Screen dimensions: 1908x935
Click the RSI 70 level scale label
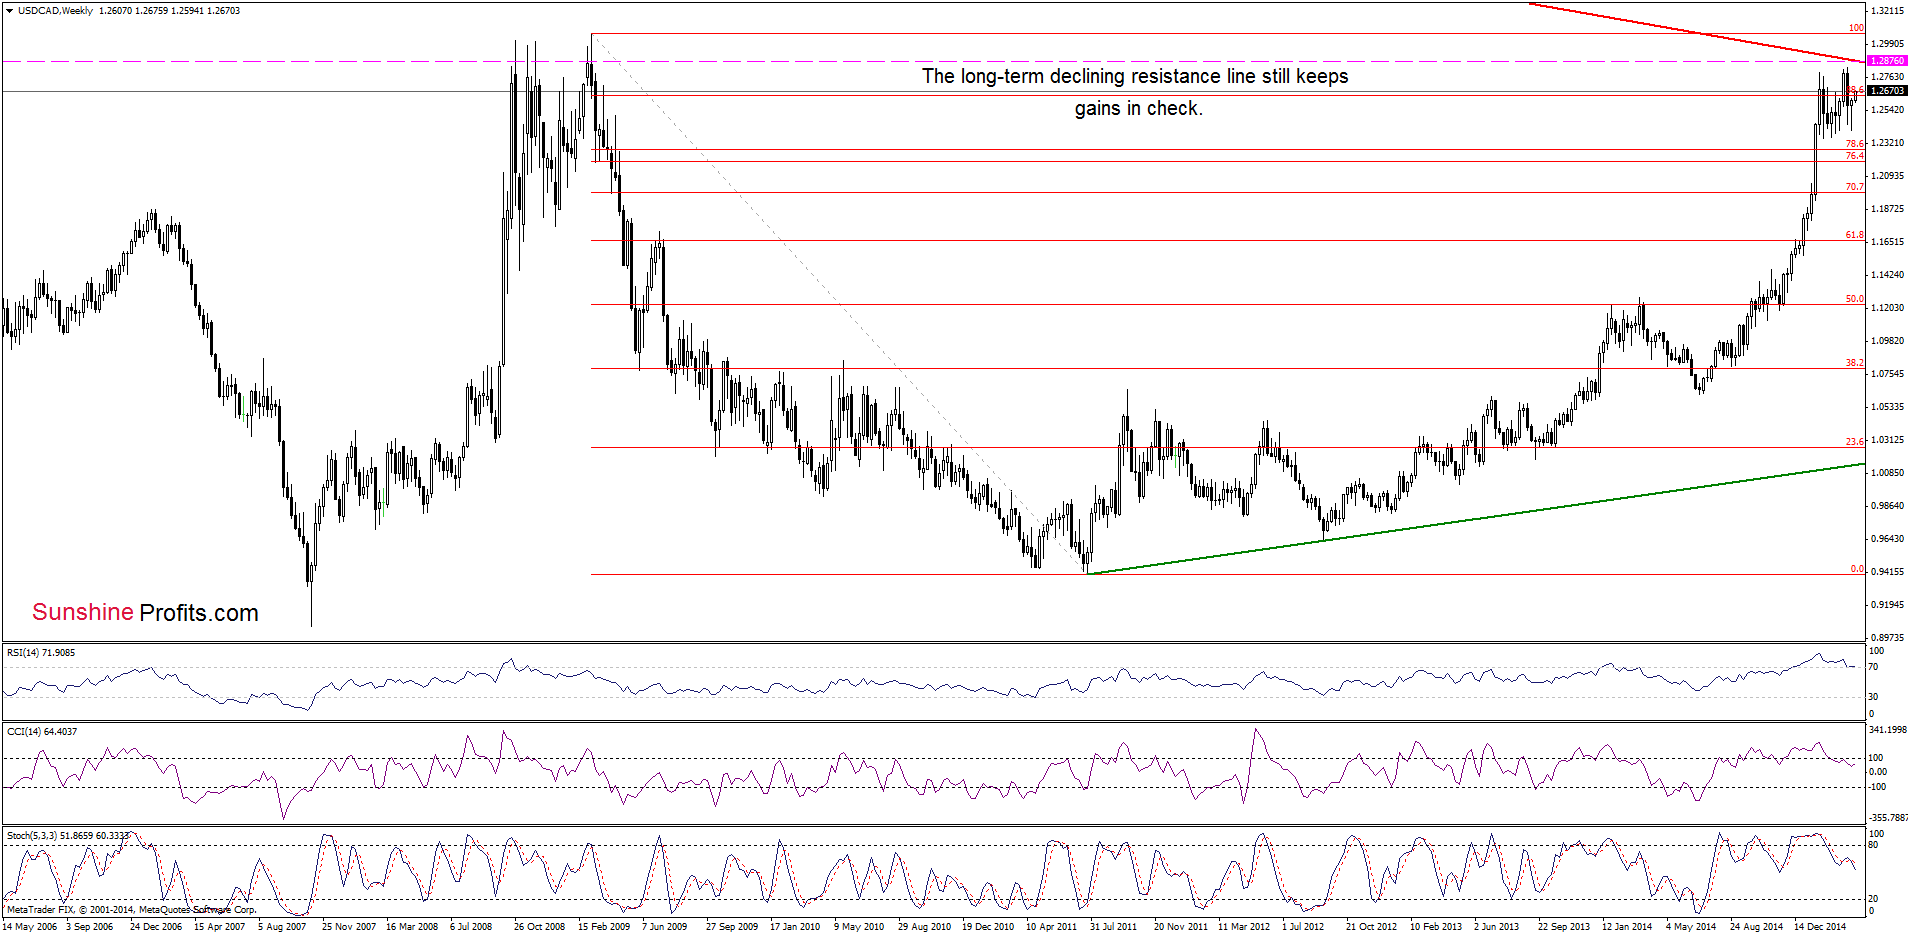(1874, 667)
